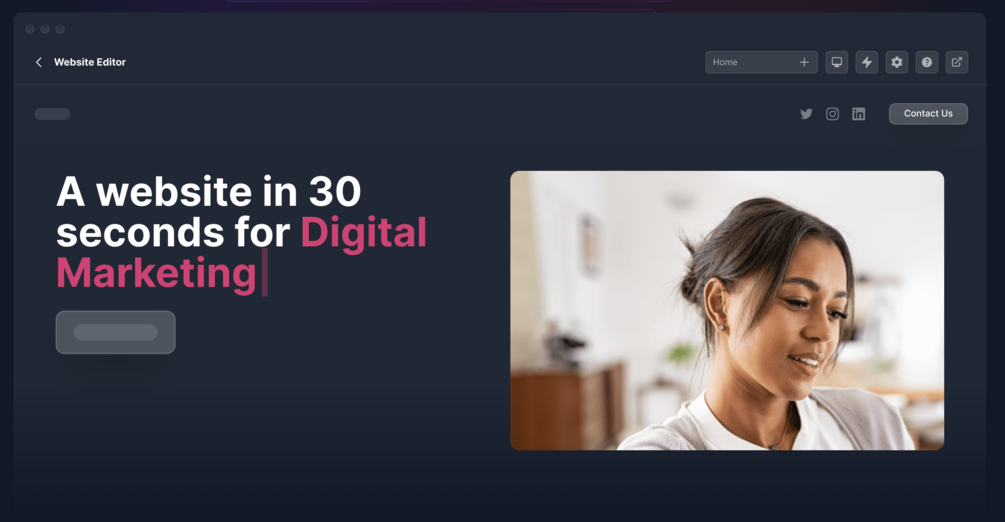This screenshot has height=522, width=1005.
Task: Open quick actions with the lightning bolt icon
Action: pyautogui.click(x=867, y=62)
